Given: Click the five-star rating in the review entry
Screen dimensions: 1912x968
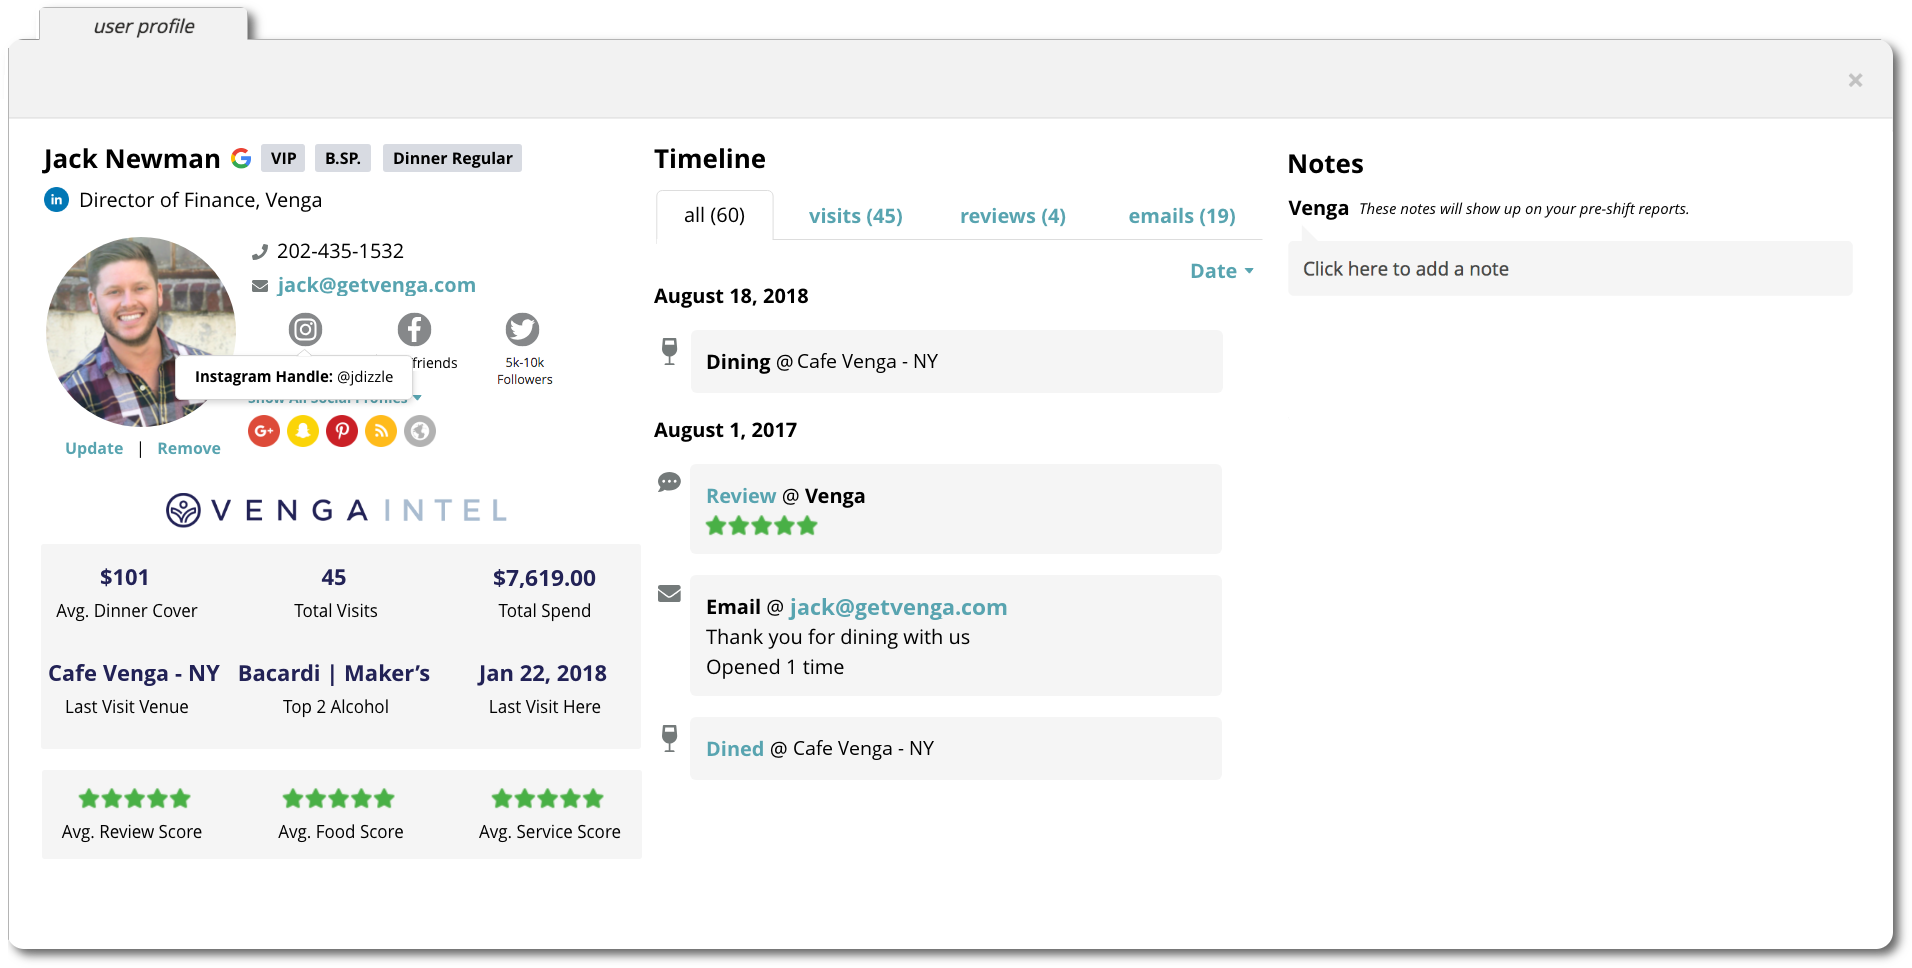Looking at the screenshot, I should (762, 526).
